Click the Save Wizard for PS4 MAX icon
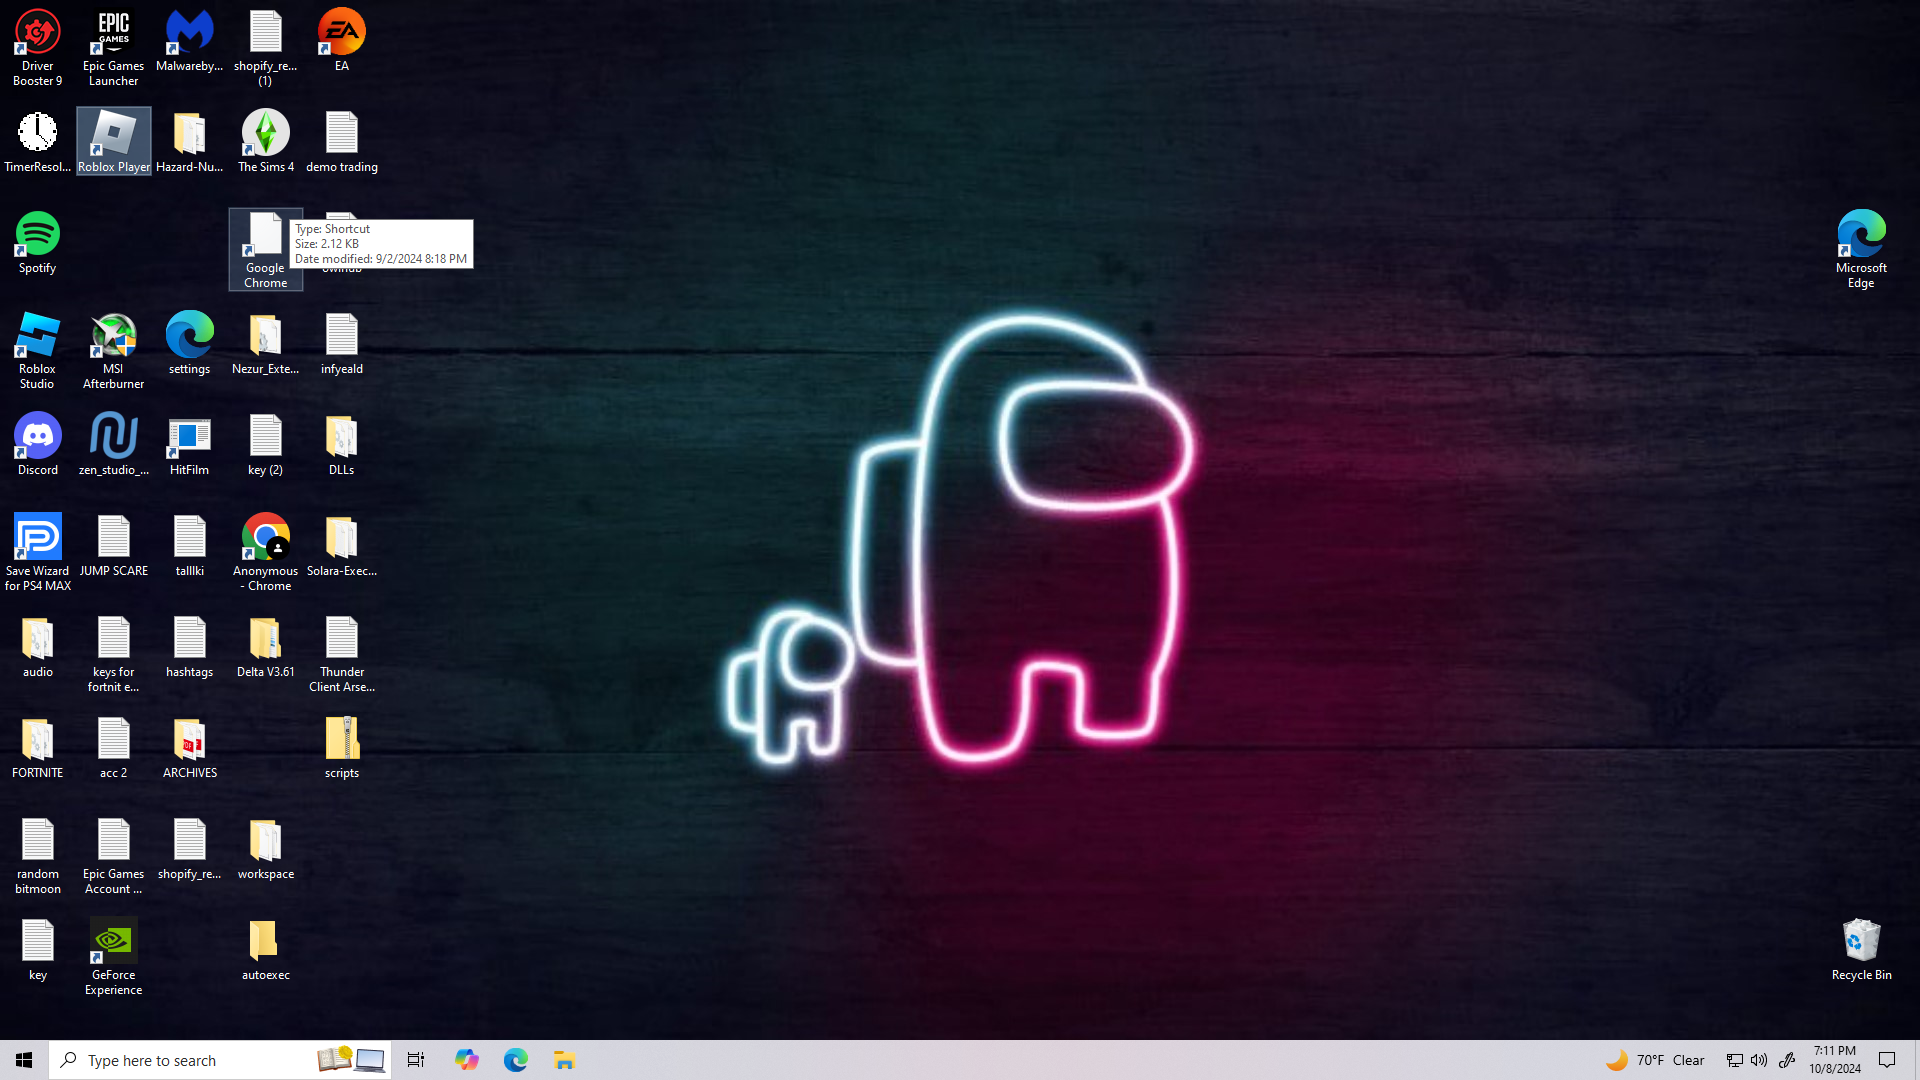Image resolution: width=1920 pixels, height=1080 pixels. pos(37,539)
